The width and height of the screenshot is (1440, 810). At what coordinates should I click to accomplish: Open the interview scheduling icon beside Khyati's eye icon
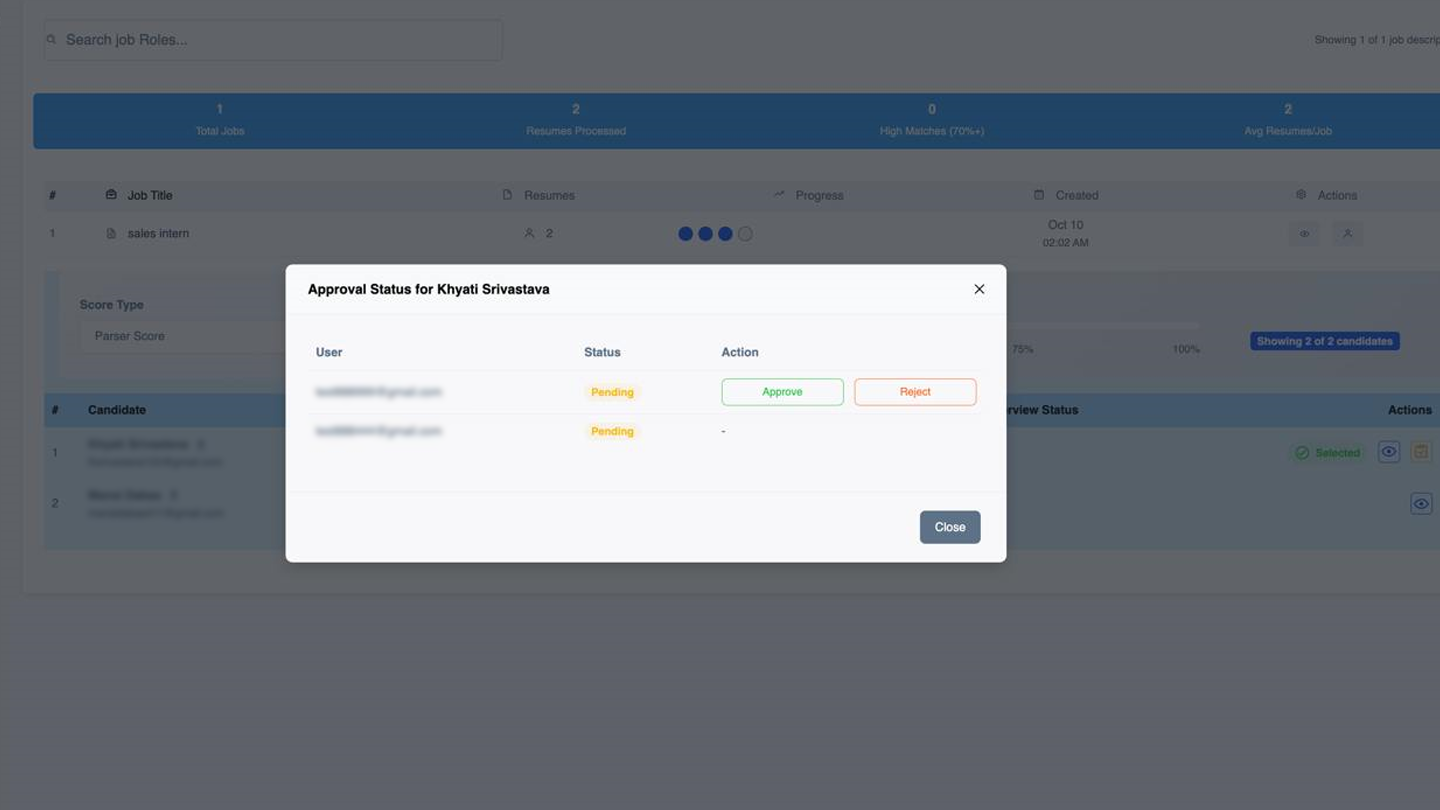pos(1420,451)
